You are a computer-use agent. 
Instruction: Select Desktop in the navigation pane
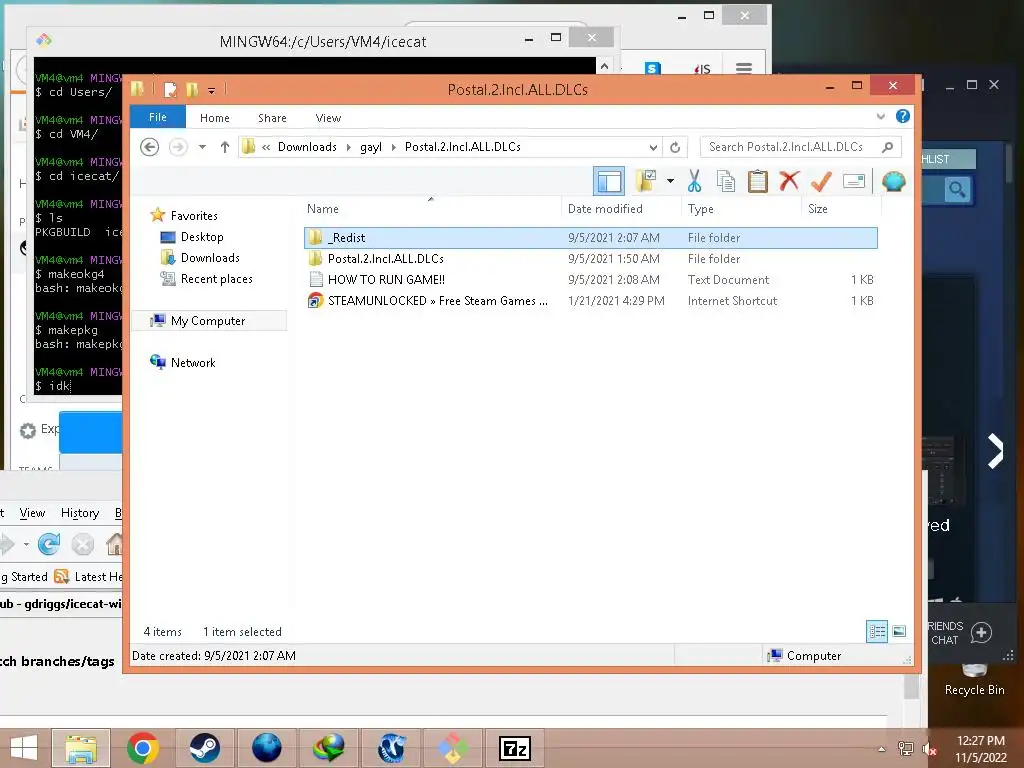202,236
